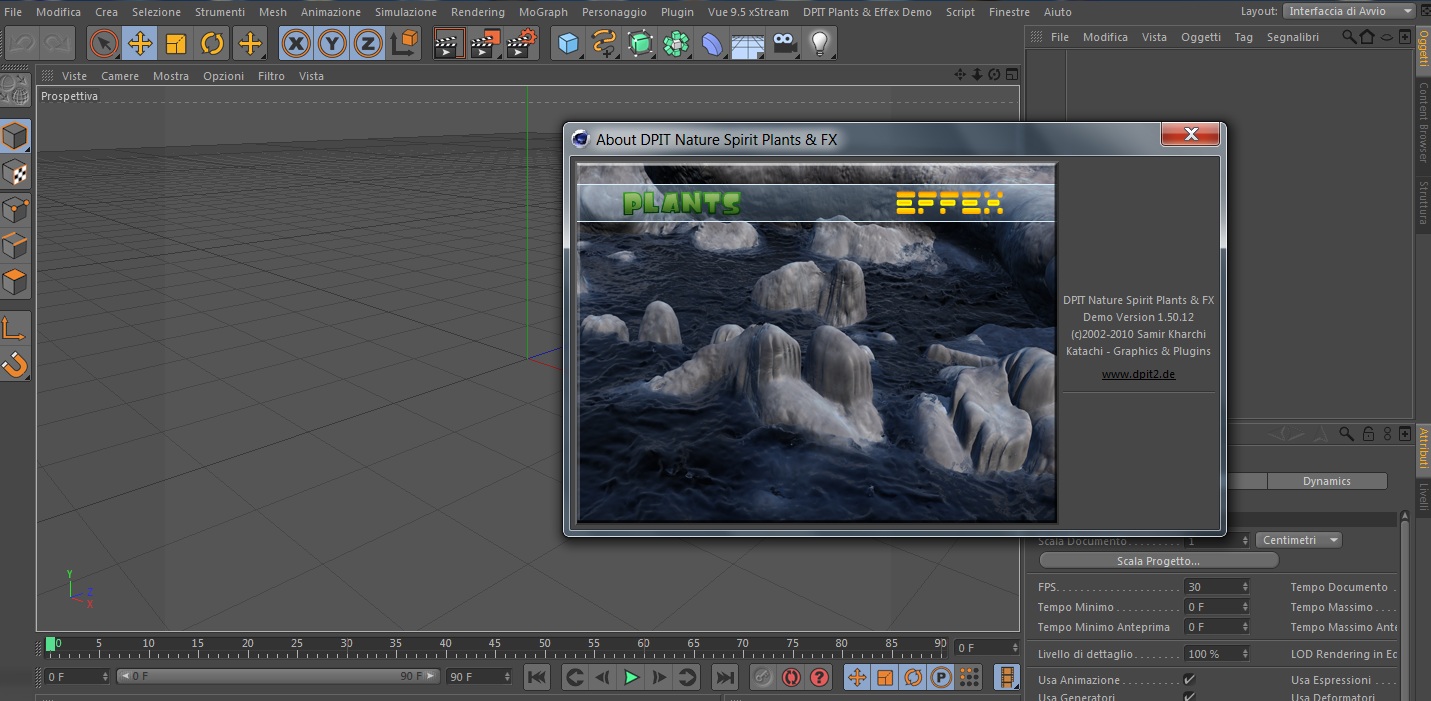Click the timeline preview range slider bar

pos(278,676)
